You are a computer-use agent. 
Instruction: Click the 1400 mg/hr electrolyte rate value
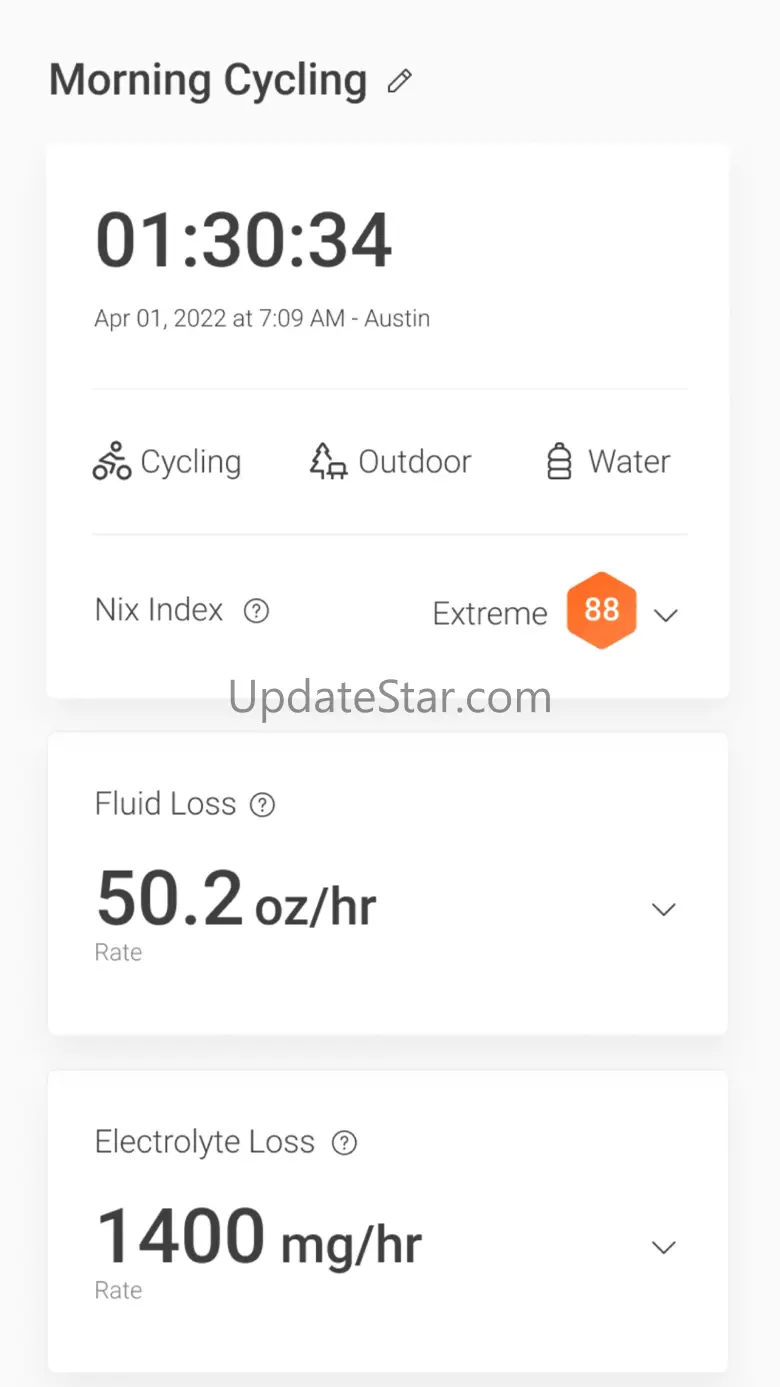click(259, 1236)
